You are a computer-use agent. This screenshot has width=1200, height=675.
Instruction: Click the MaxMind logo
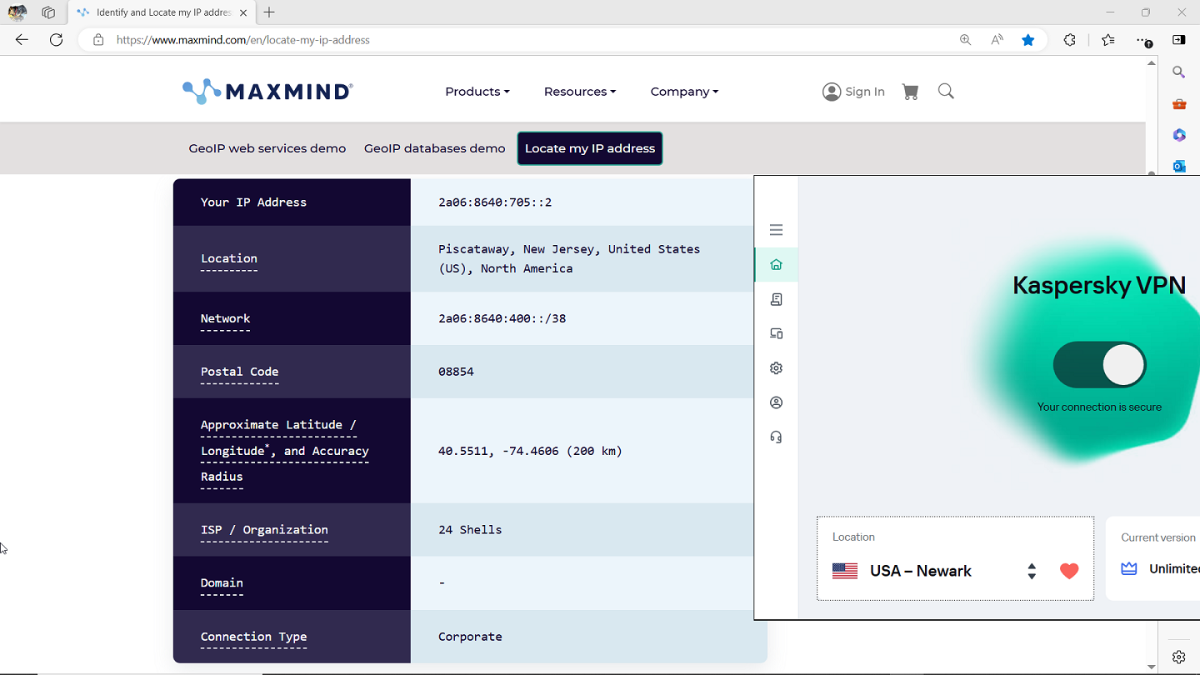(268, 92)
